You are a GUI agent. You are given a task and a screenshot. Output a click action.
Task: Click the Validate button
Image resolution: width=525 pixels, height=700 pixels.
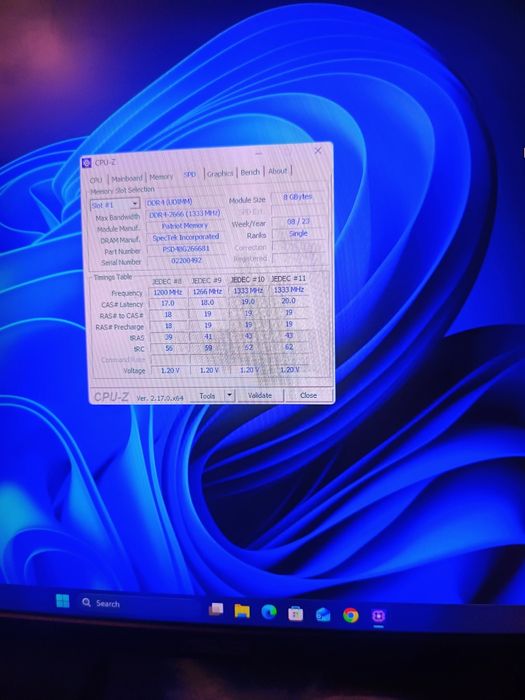pos(260,395)
